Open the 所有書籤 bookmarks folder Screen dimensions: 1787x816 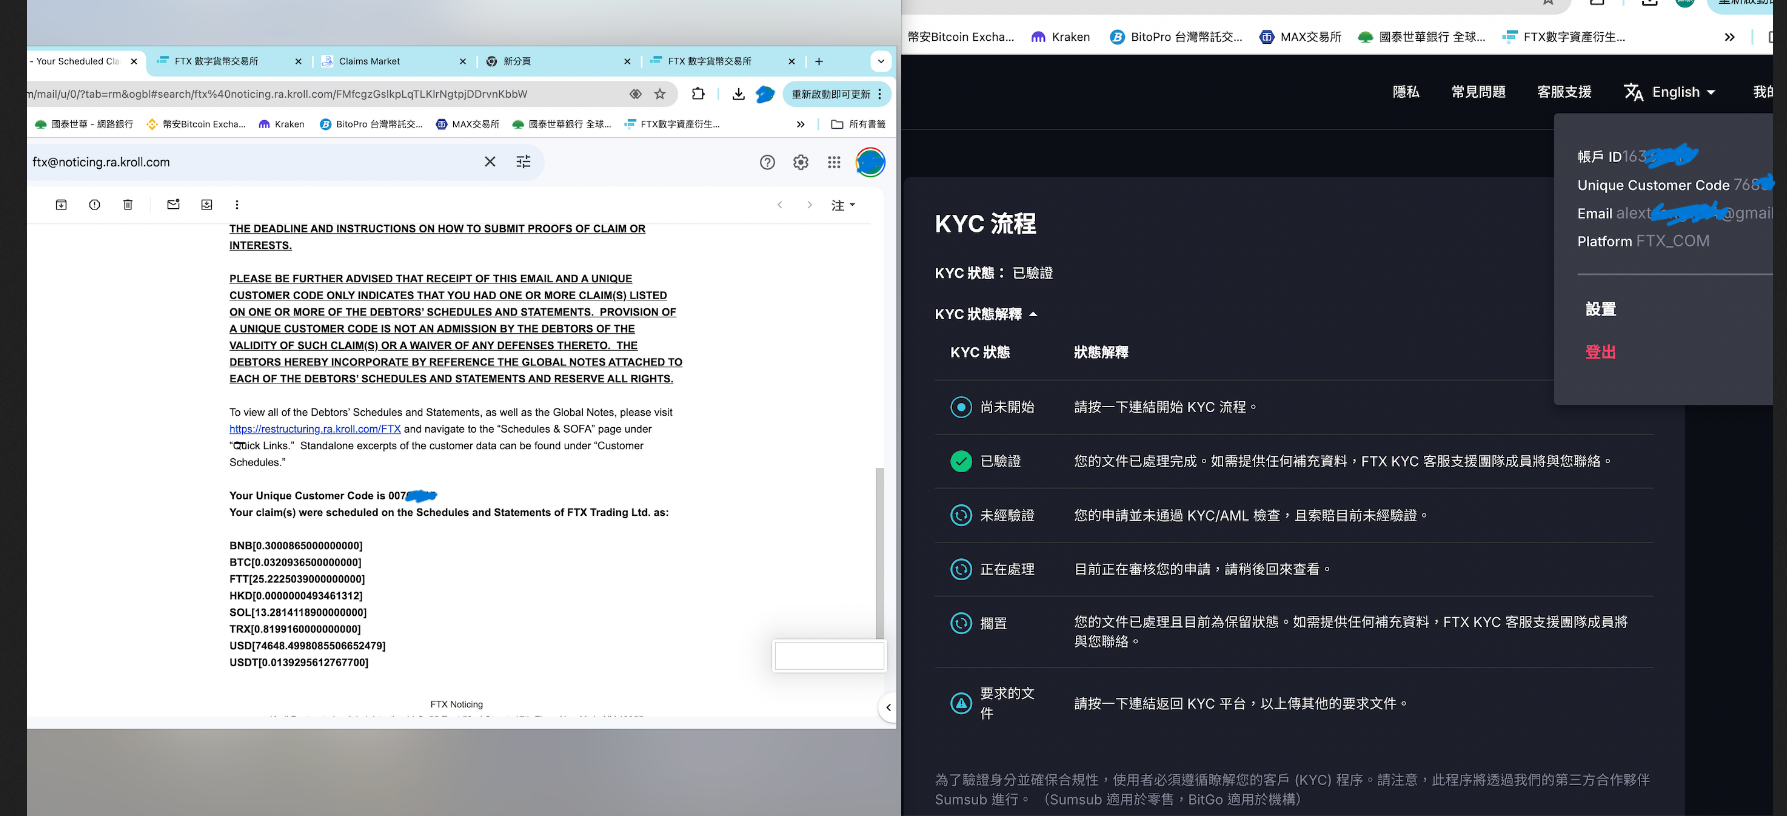click(858, 124)
